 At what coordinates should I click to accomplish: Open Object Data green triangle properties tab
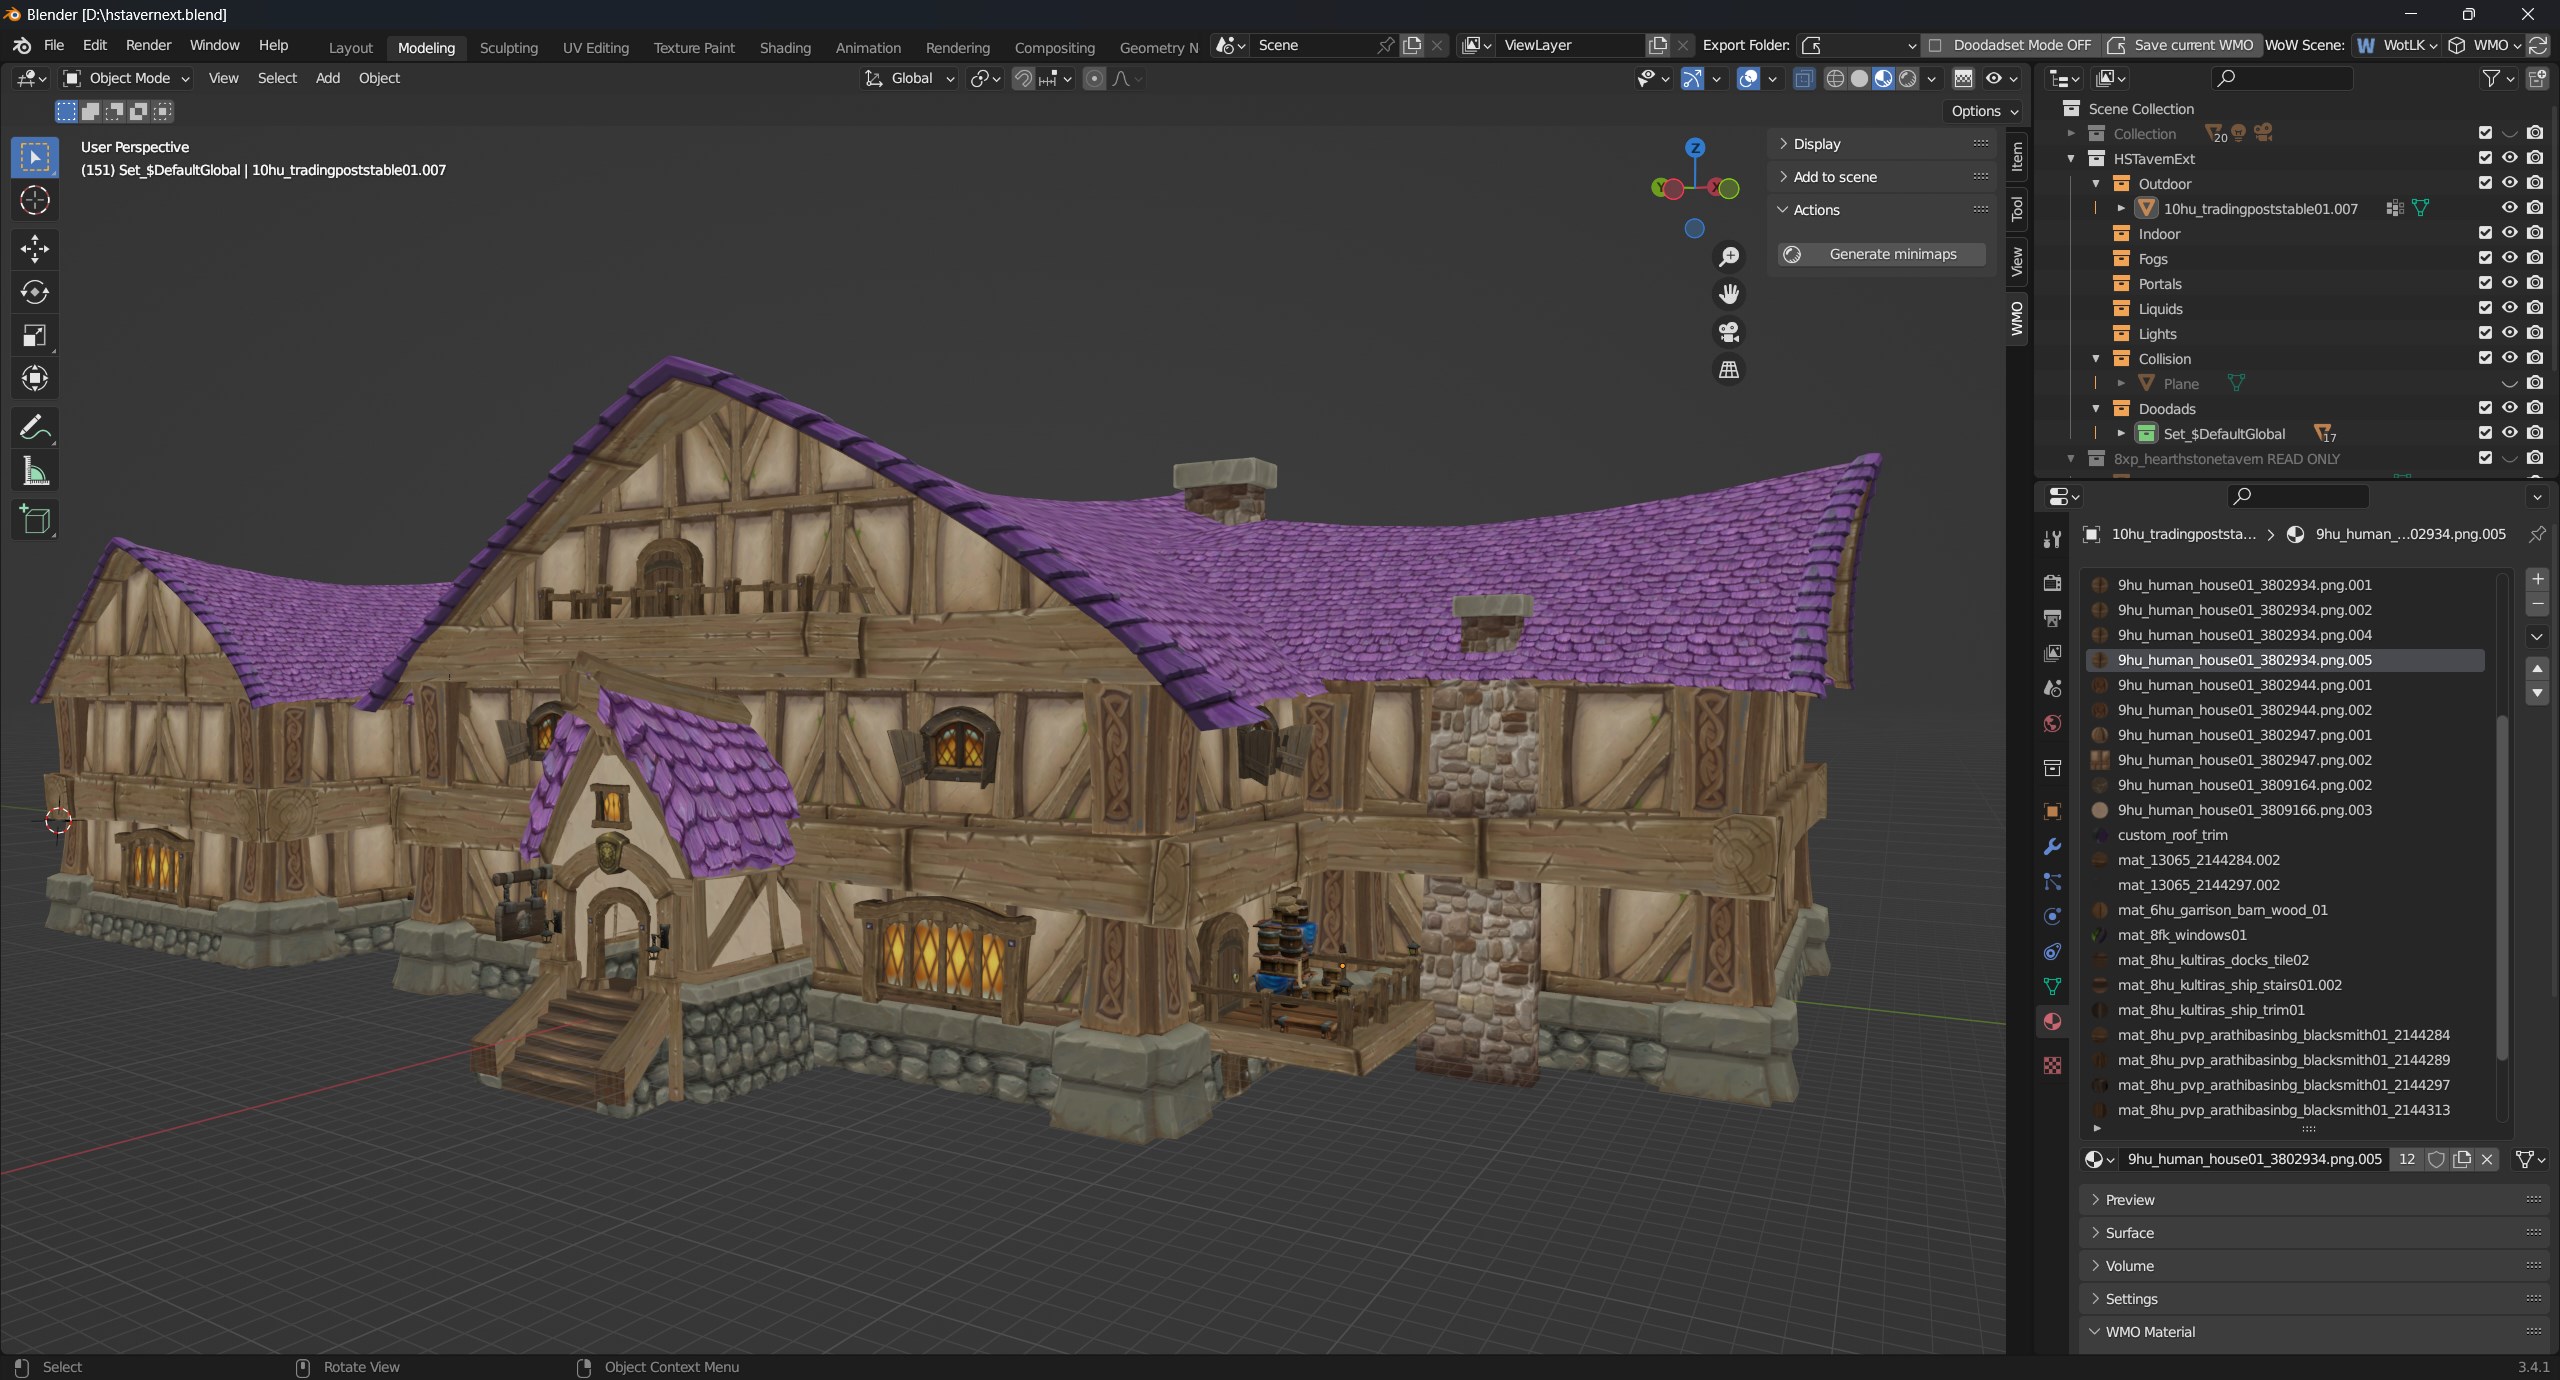point(2052,986)
